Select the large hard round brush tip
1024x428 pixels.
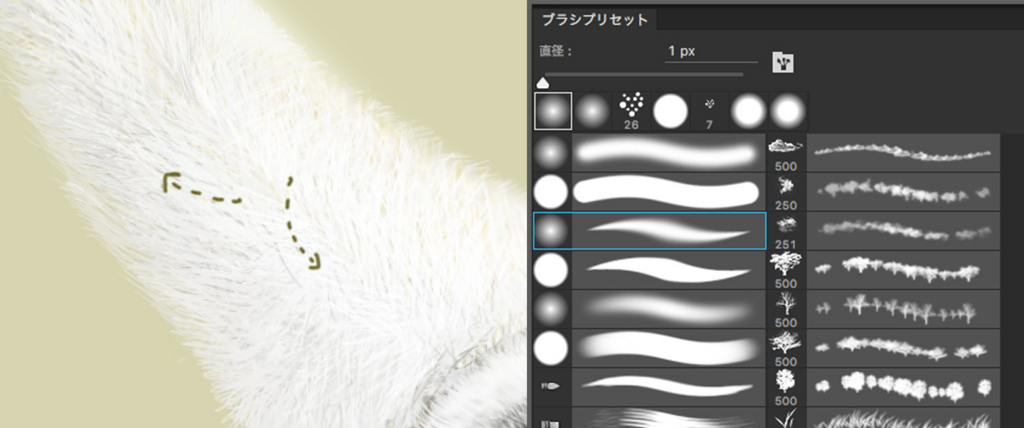pos(671,111)
